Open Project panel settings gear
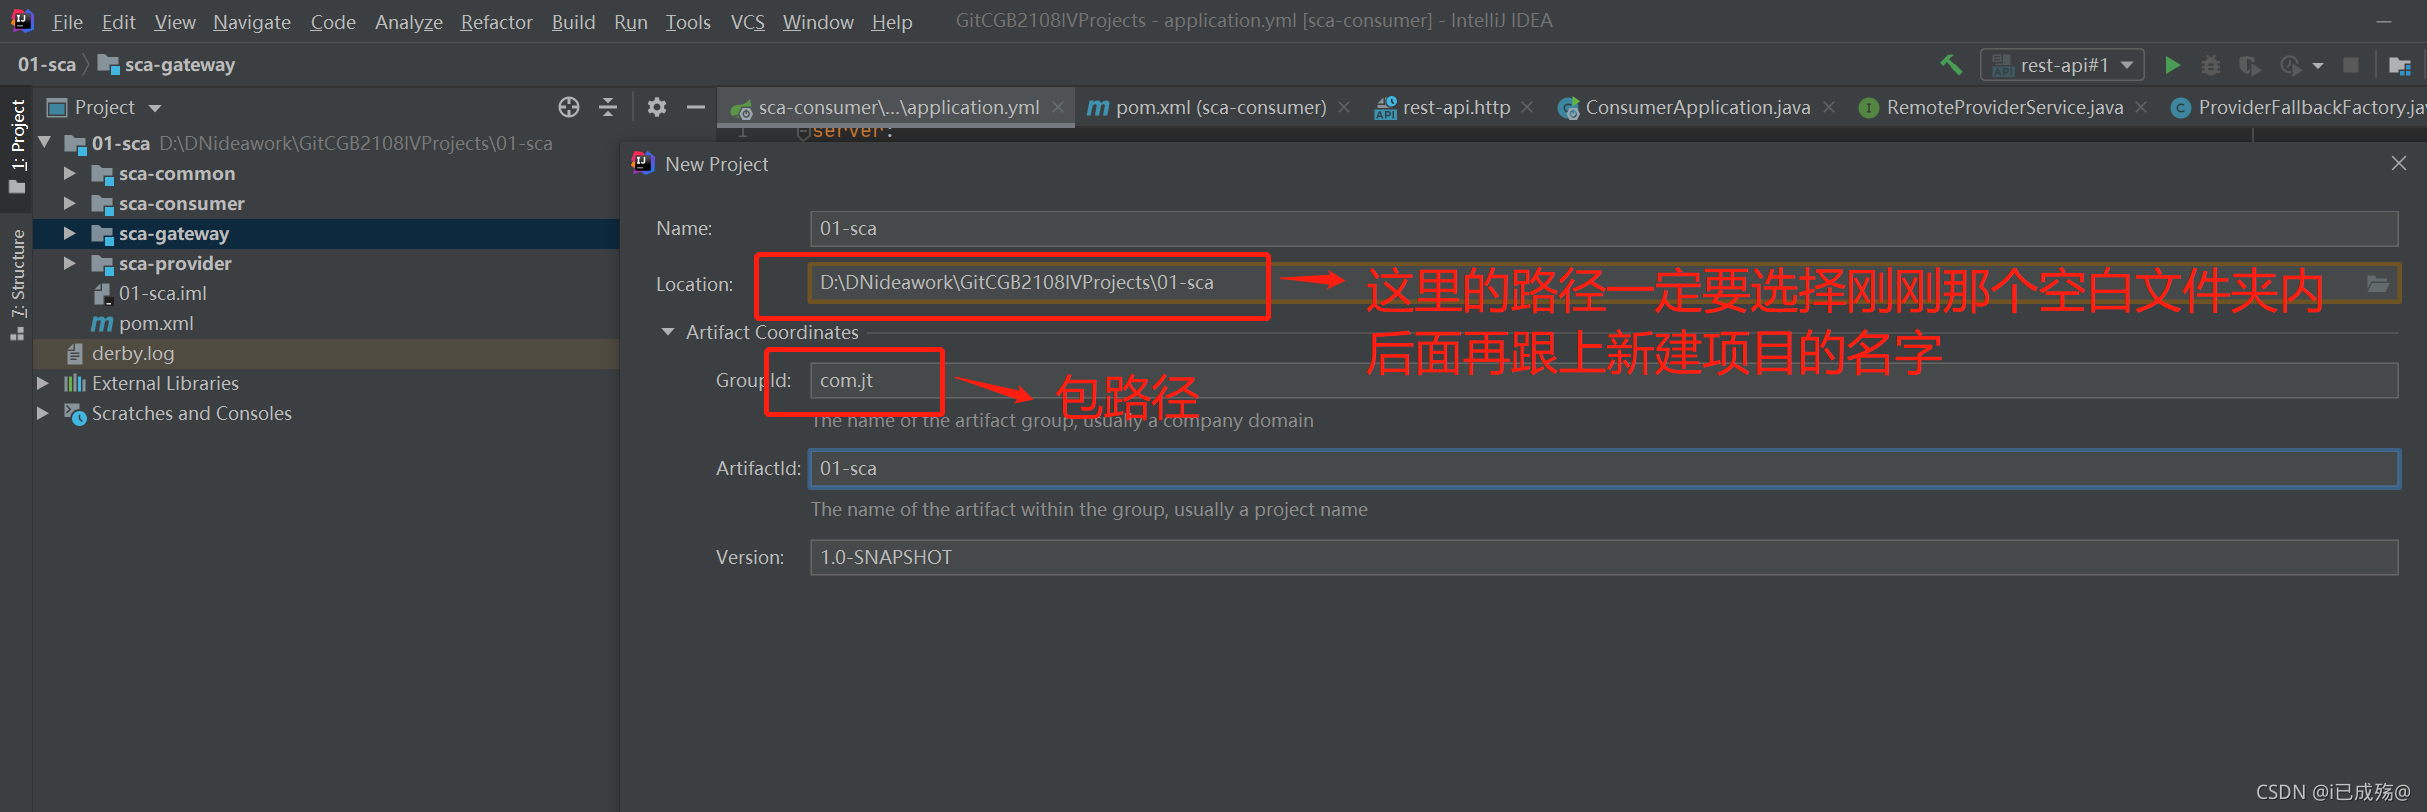This screenshot has height=812, width=2427. pos(657,107)
